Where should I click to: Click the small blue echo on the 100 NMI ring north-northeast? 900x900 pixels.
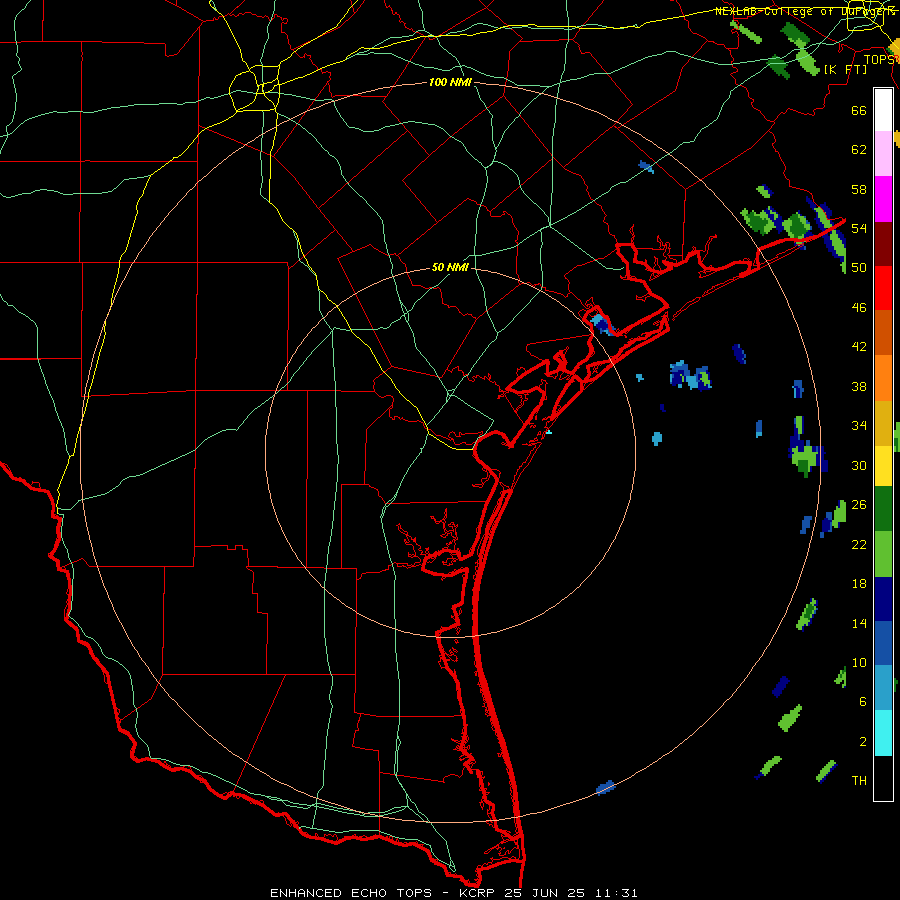[x=646, y=167]
